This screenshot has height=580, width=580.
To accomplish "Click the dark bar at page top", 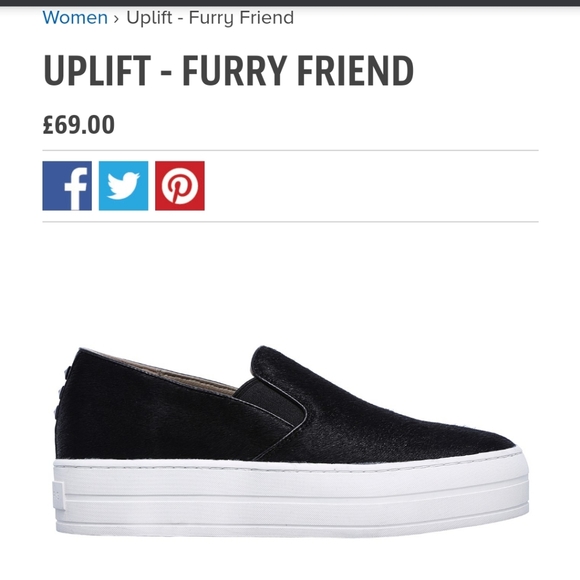I will pyautogui.click(x=290, y=3).
